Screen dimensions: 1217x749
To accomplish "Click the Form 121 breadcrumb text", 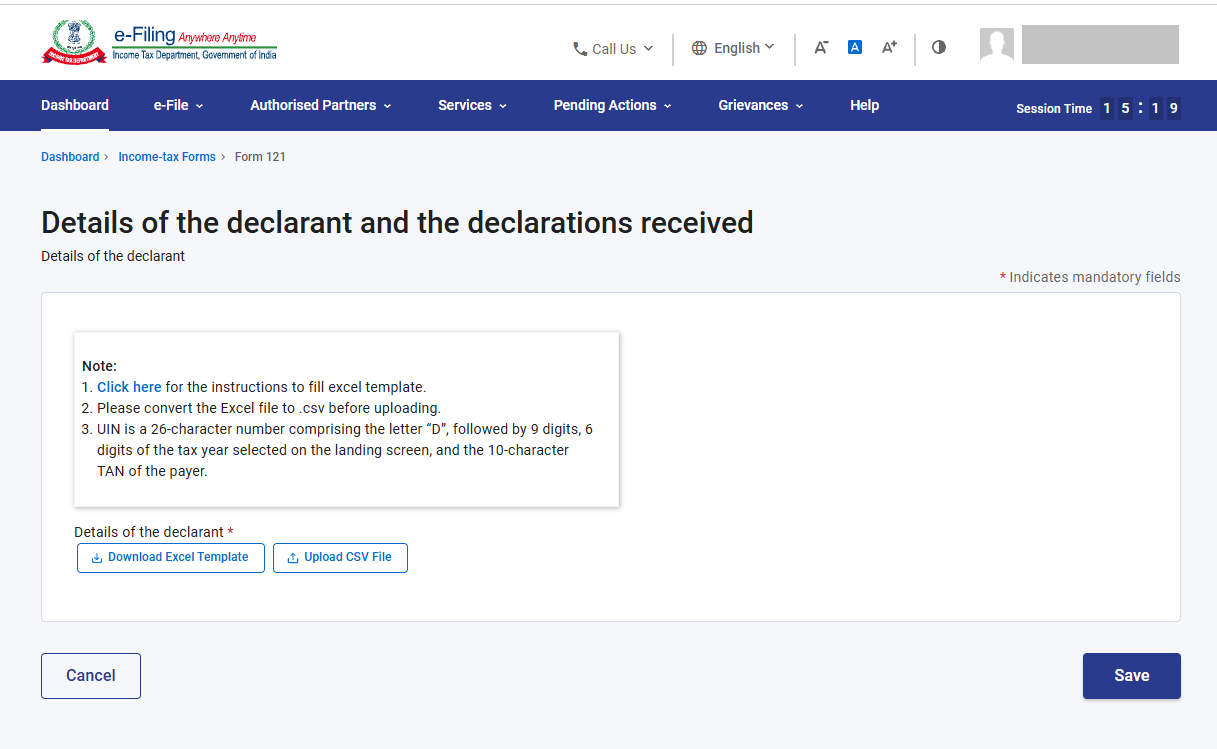I will [x=260, y=157].
